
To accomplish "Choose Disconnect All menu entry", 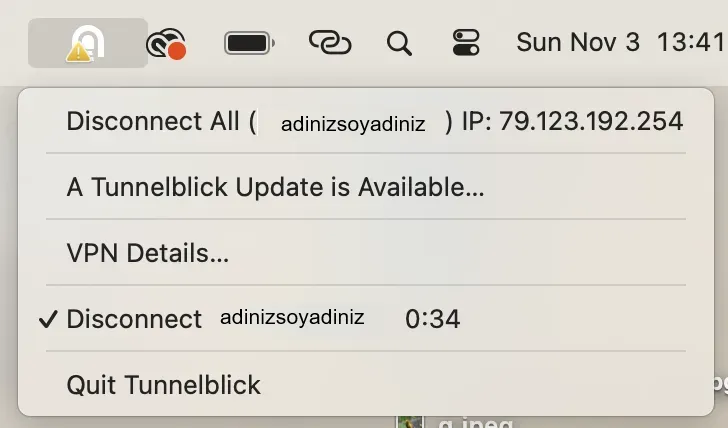I will click(366, 121).
